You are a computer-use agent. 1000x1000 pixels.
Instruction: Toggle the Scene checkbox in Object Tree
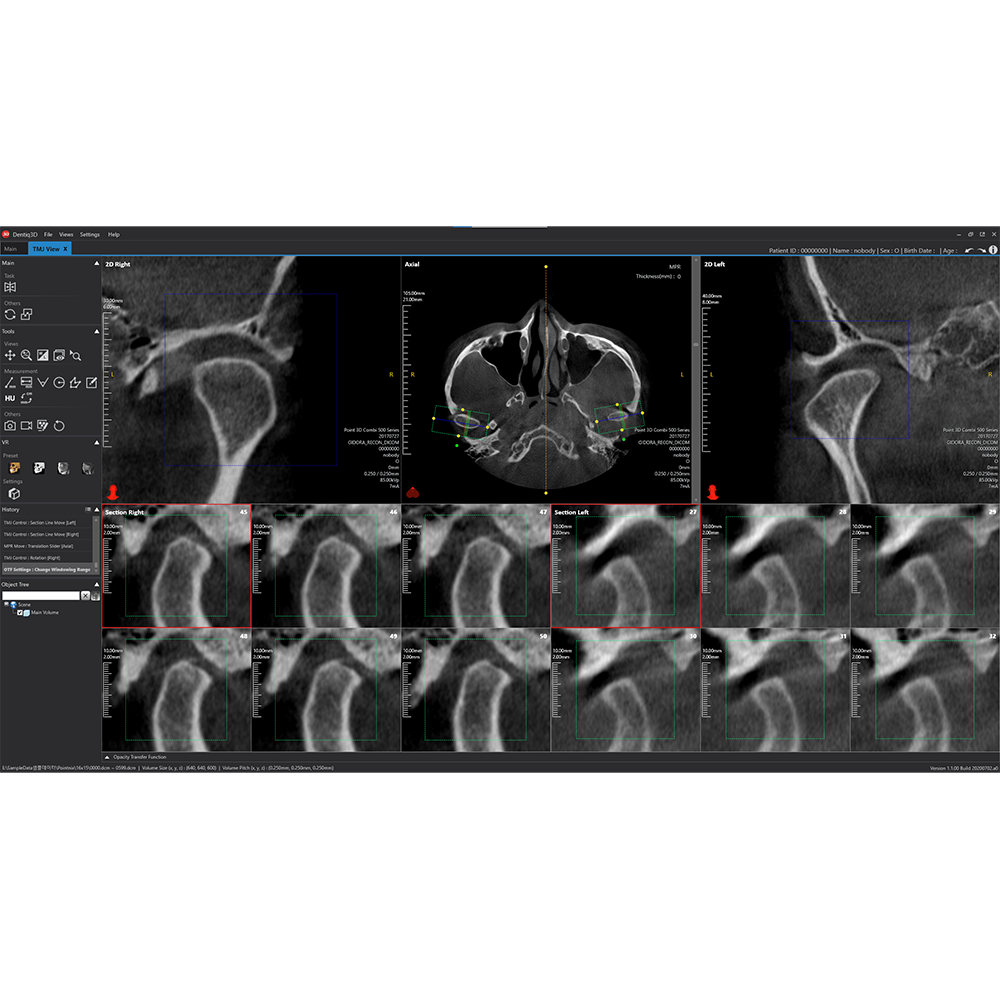point(6,605)
